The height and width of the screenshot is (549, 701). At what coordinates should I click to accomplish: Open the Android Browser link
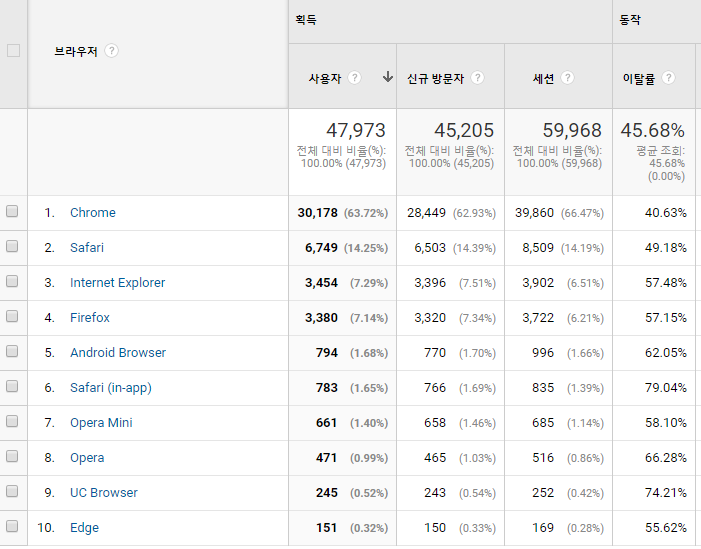118,353
